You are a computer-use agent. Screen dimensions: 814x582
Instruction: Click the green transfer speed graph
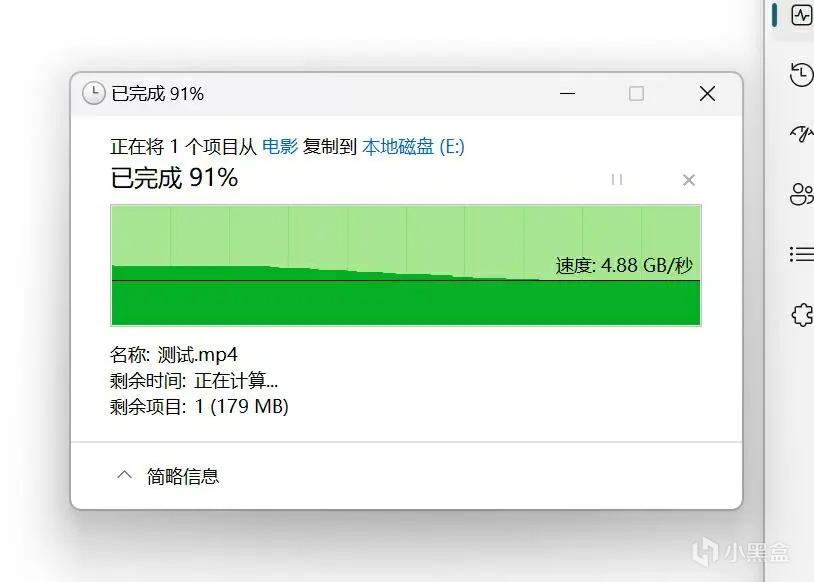point(406,265)
